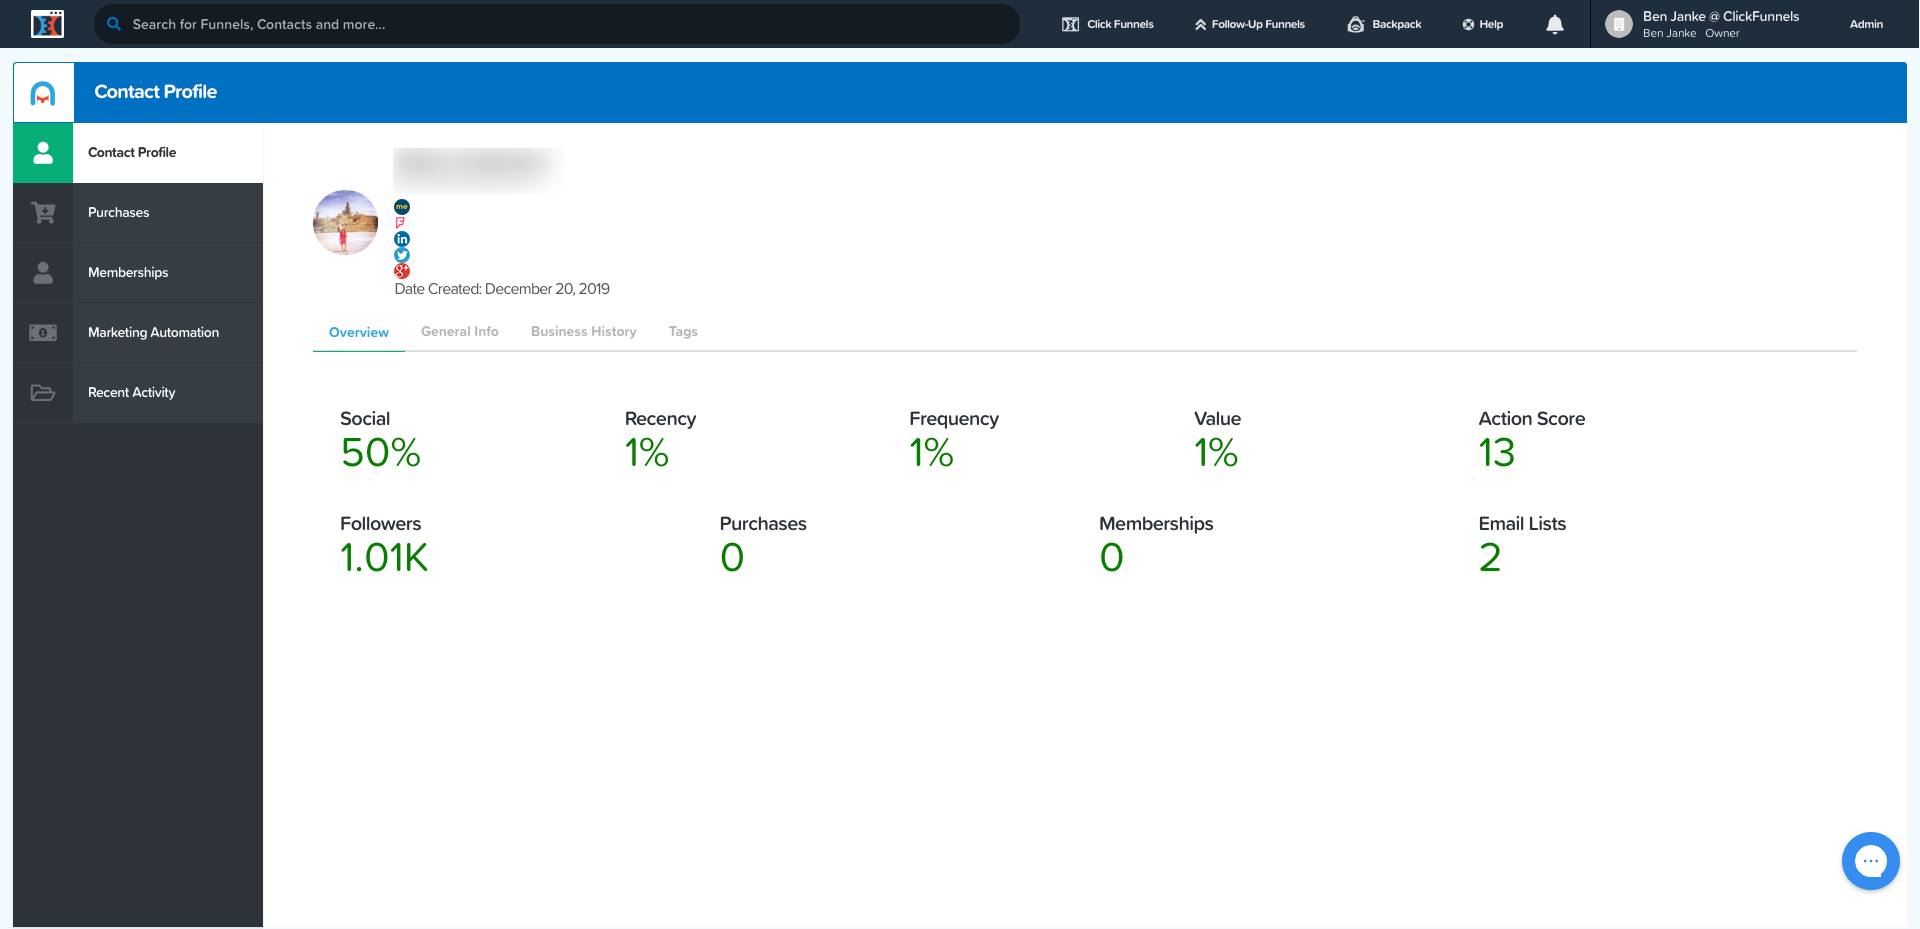Screen dimensions: 1920x929
Task: Switch to the General Info tab
Action: tap(459, 332)
